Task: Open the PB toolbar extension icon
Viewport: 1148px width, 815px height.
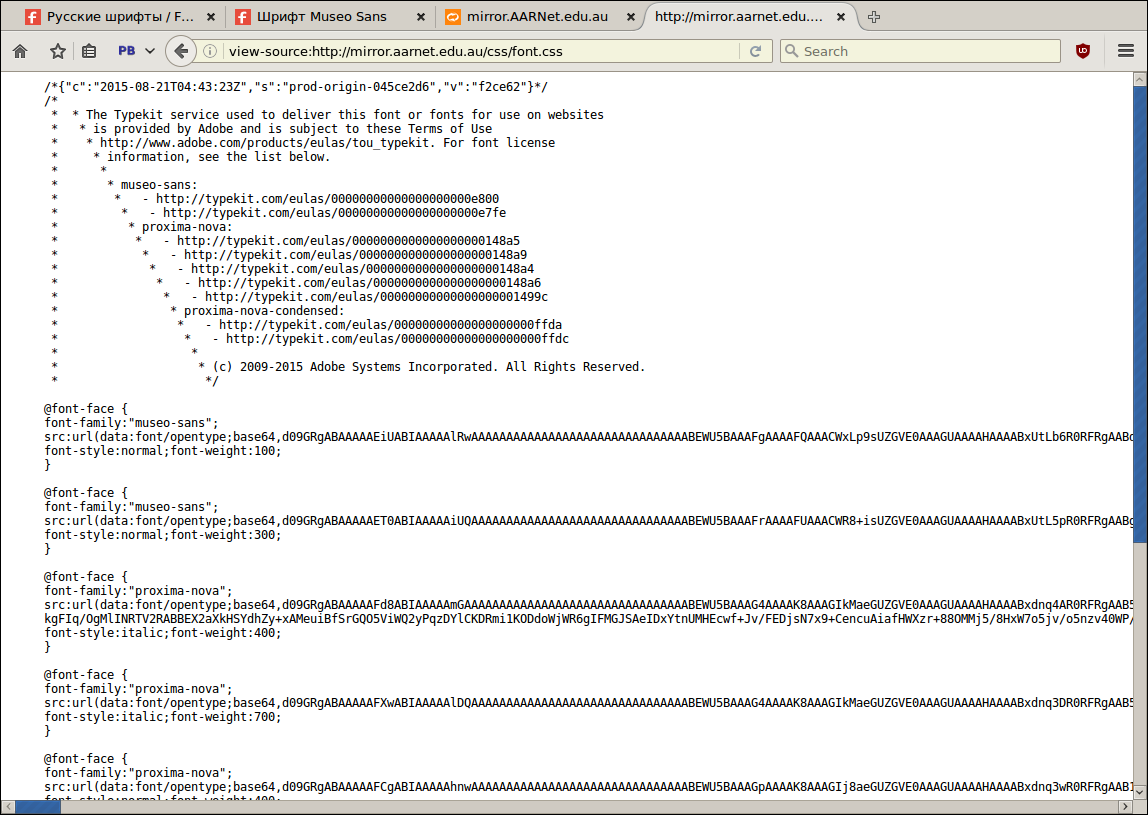Action: click(x=127, y=51)
